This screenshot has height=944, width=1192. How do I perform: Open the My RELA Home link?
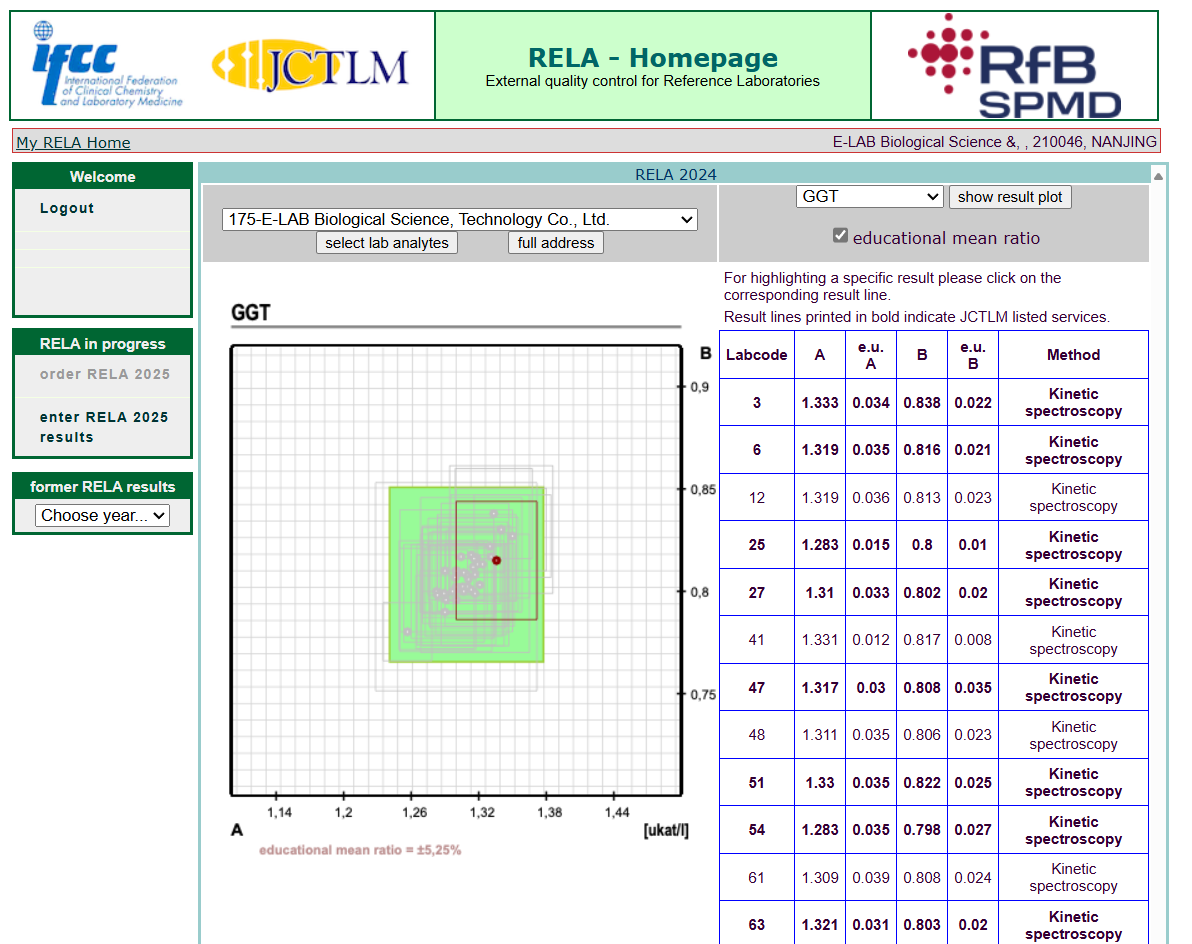pyautogui.click(x=73, y=142)
